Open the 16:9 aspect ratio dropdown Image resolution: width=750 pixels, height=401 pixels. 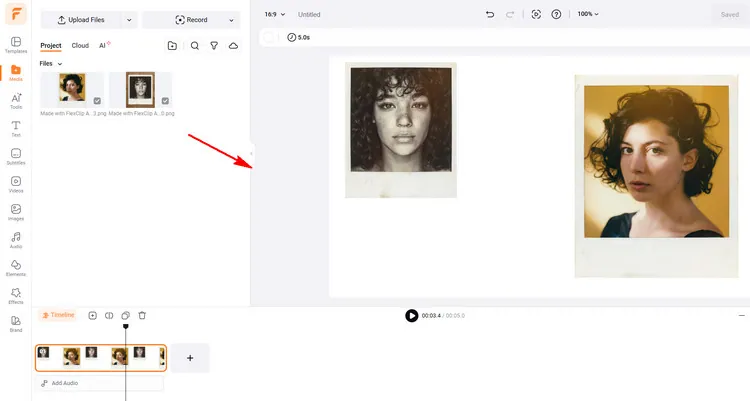click(x=274, y=15)
